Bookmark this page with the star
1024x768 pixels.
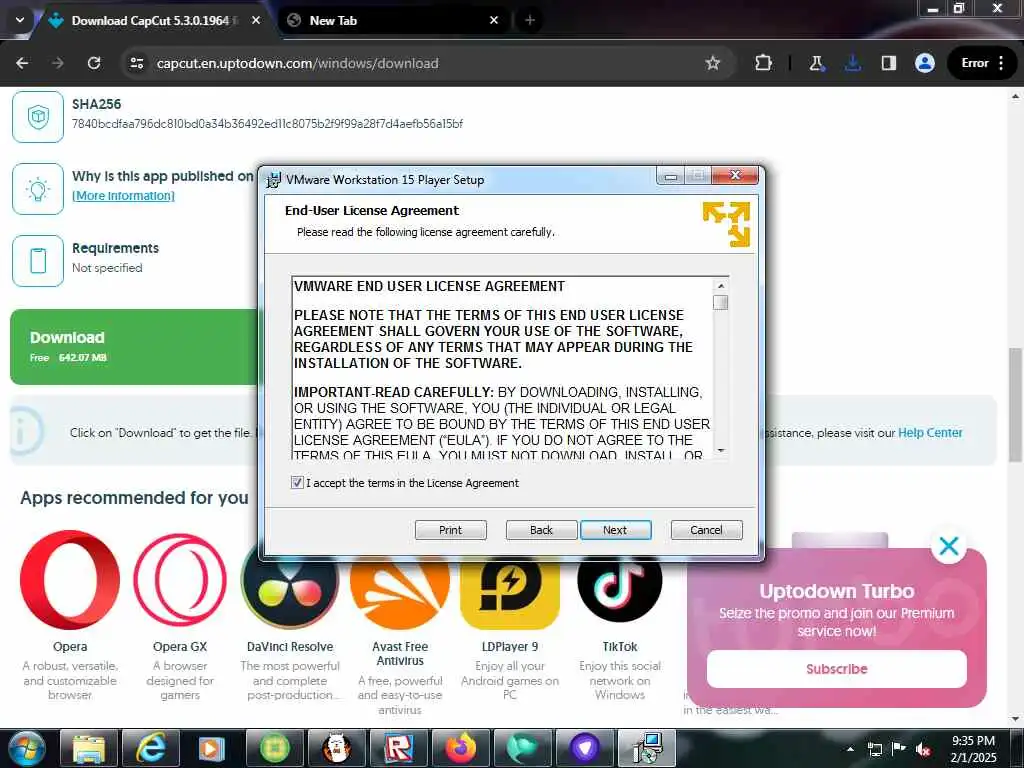[x=712, y=63]
